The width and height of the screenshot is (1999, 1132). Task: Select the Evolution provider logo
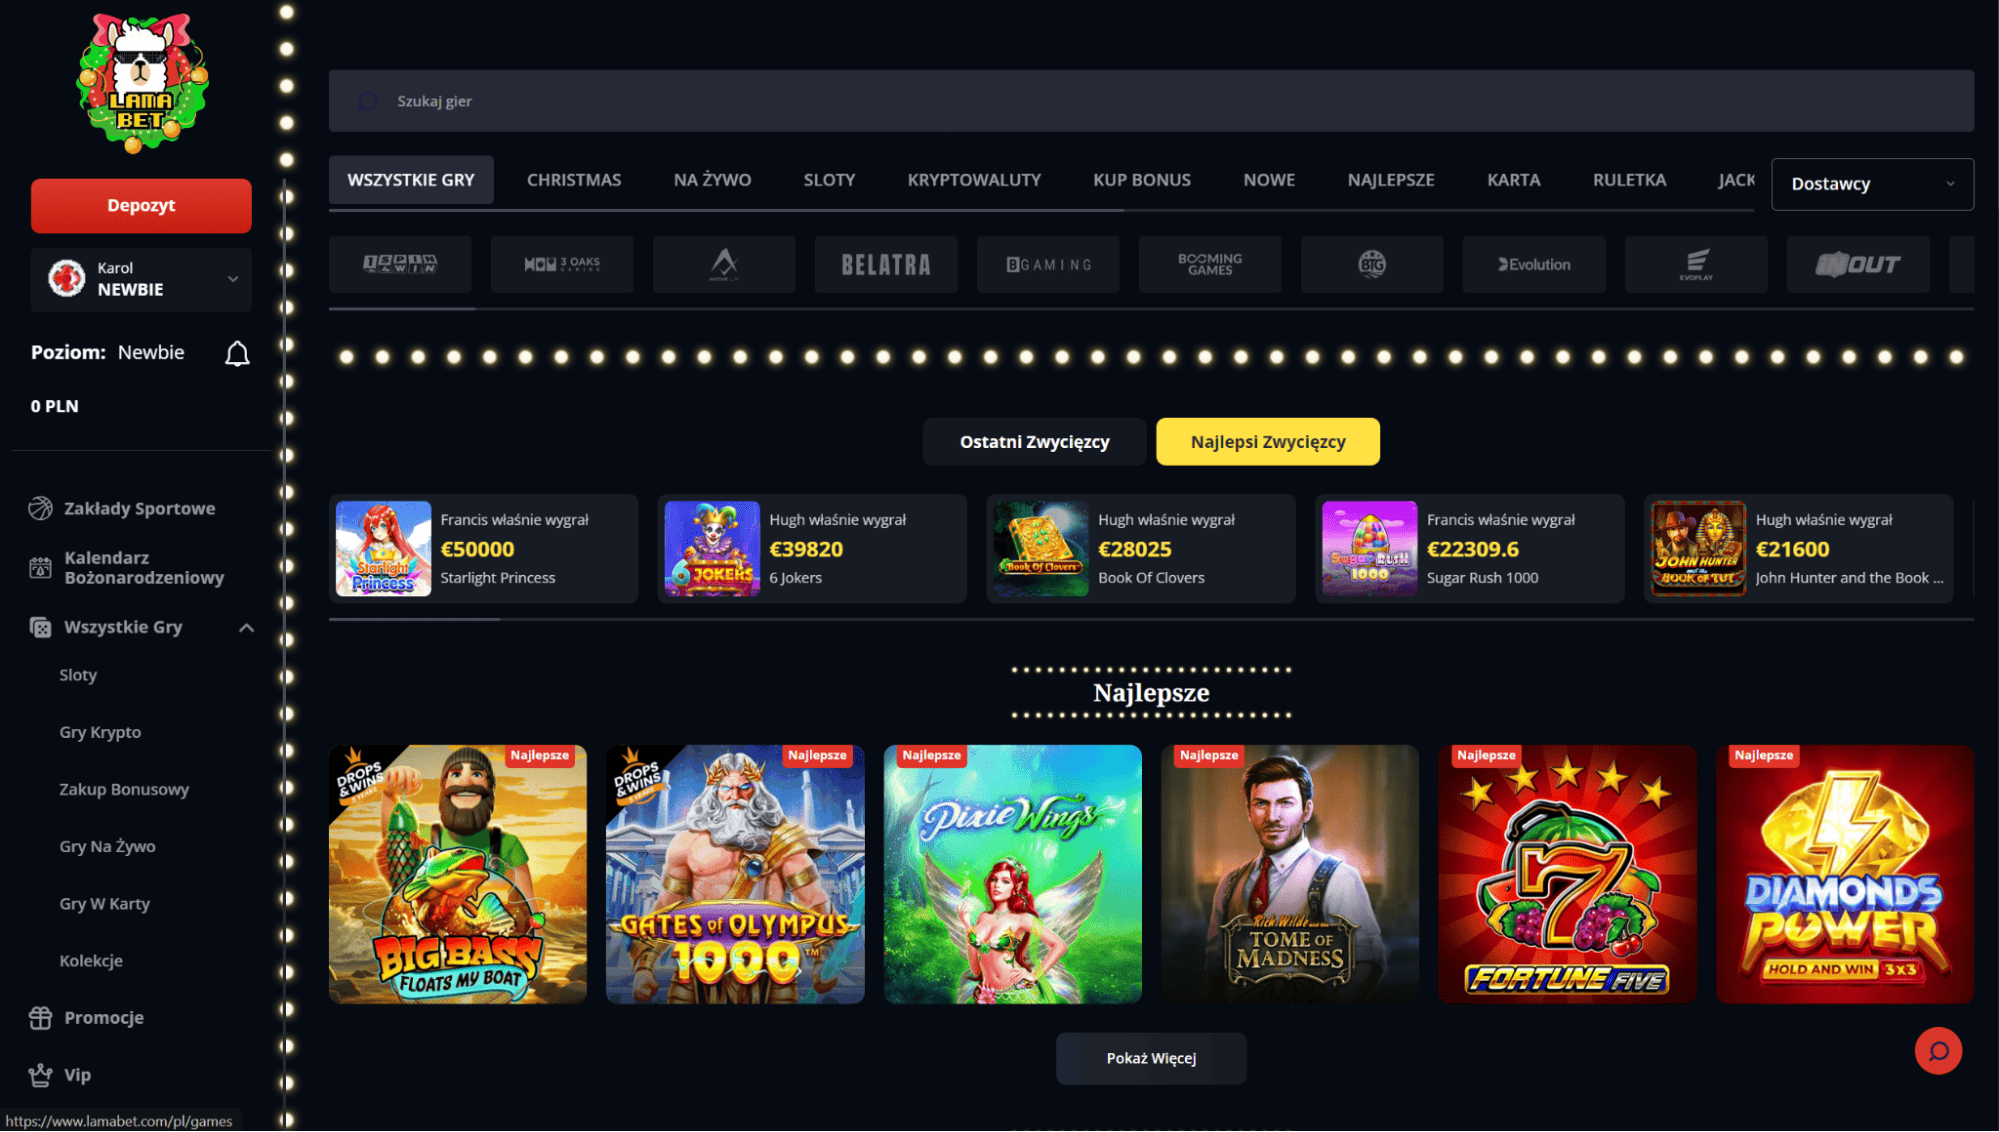click(x=1534, y=265)
